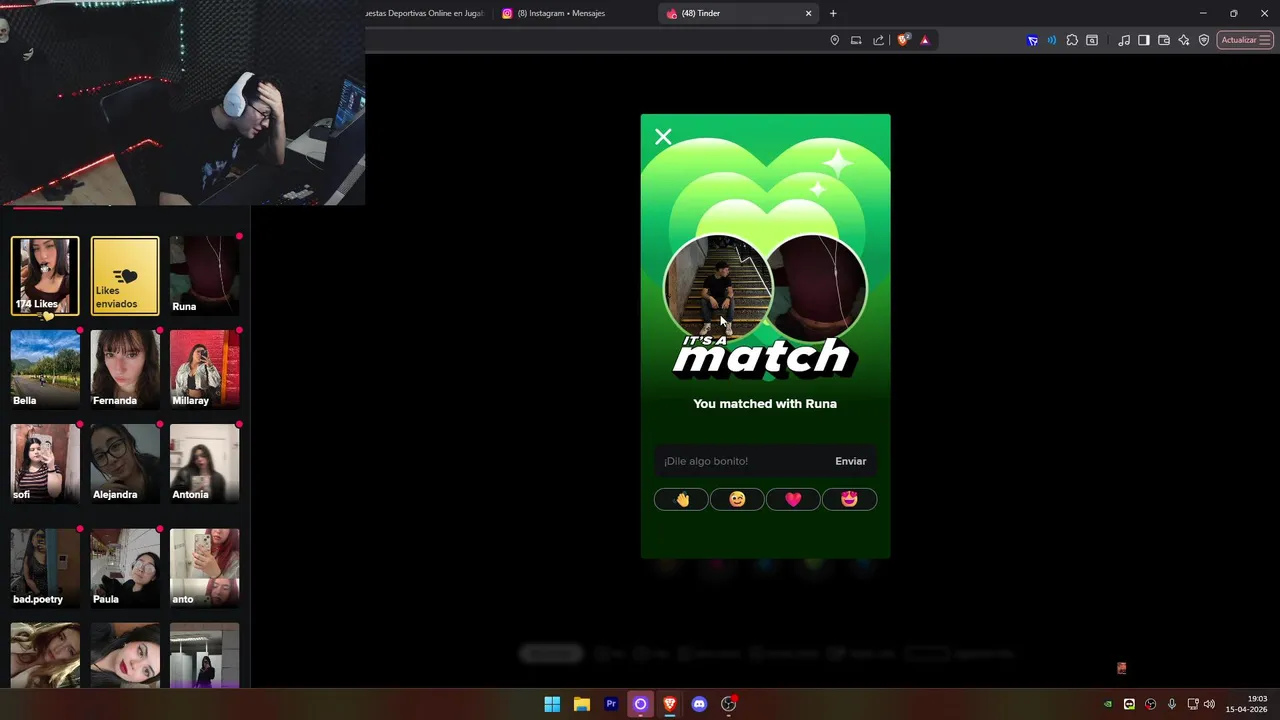
Task: Open the match with Bella
Action: (45, 370)
